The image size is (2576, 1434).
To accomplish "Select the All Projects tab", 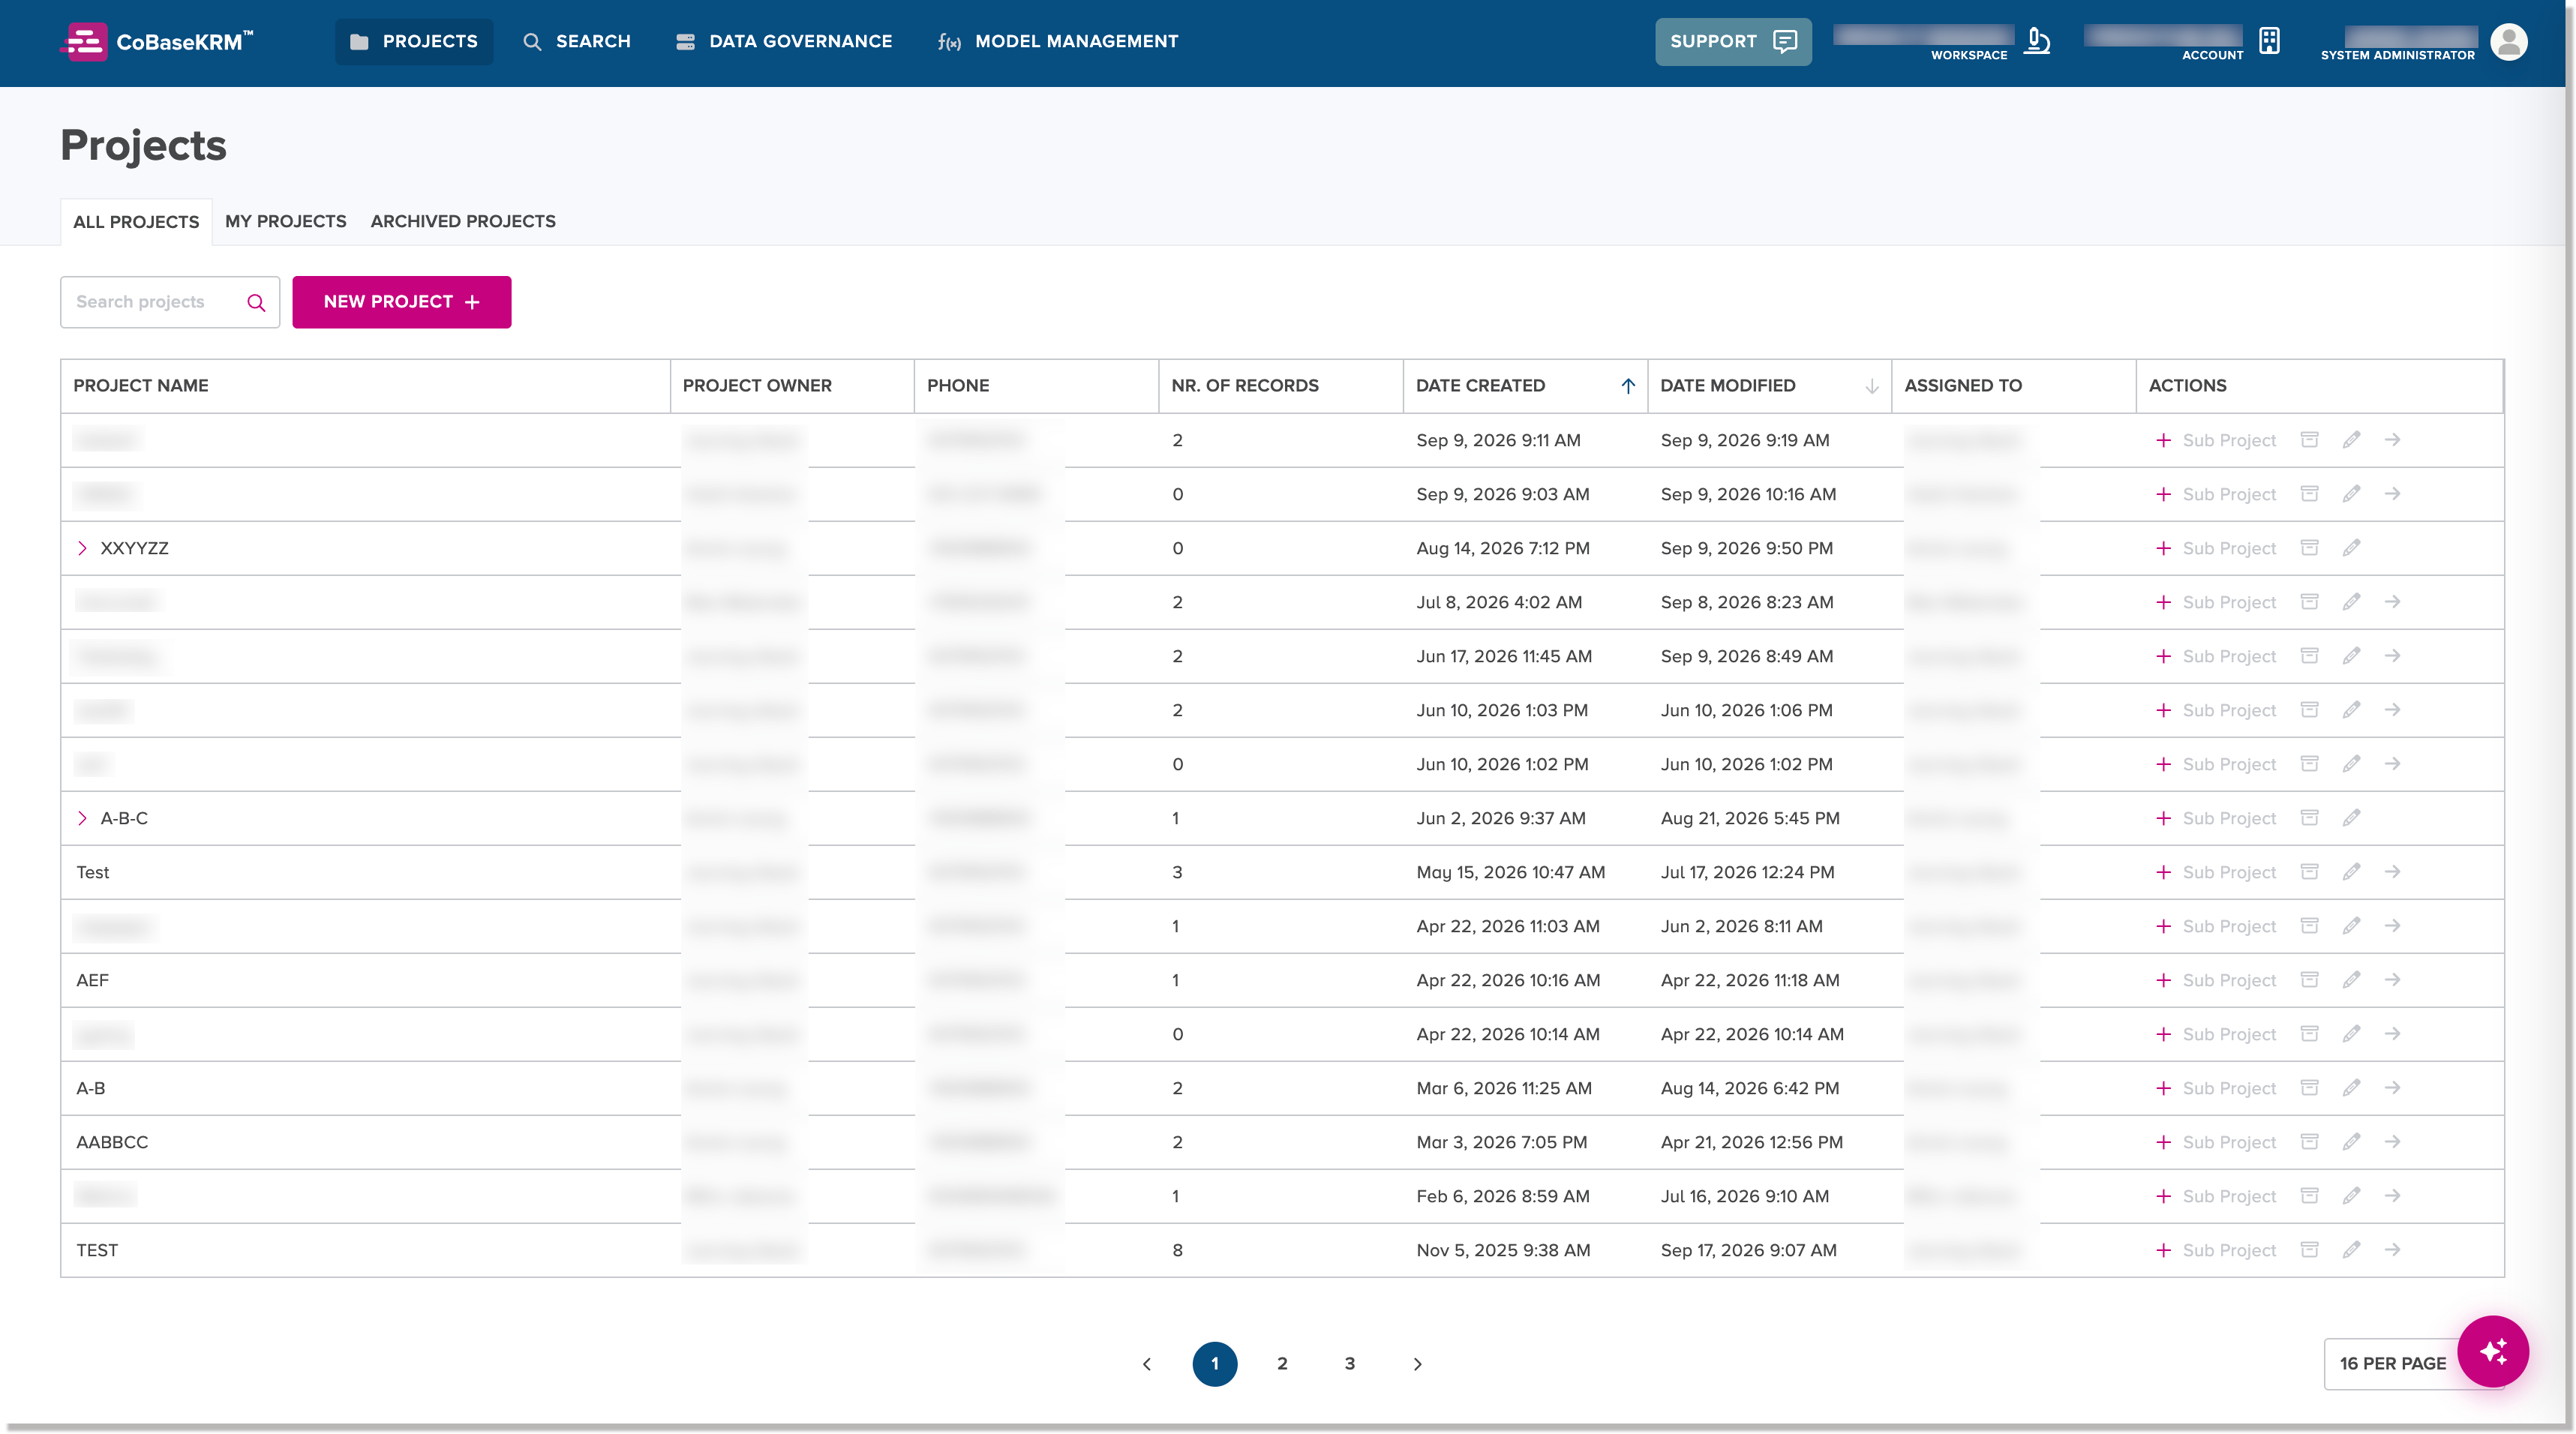I will coord(136,222).
